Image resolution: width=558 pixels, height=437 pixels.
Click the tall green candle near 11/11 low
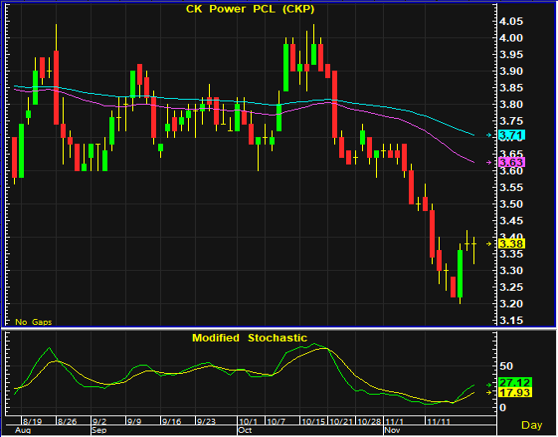pos(460,274)
